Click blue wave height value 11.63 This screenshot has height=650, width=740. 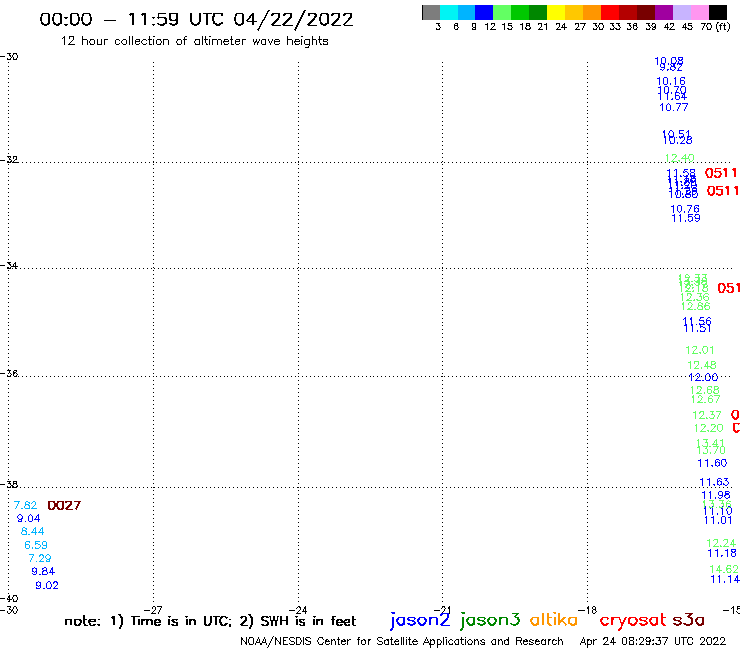tap(714, 482)
